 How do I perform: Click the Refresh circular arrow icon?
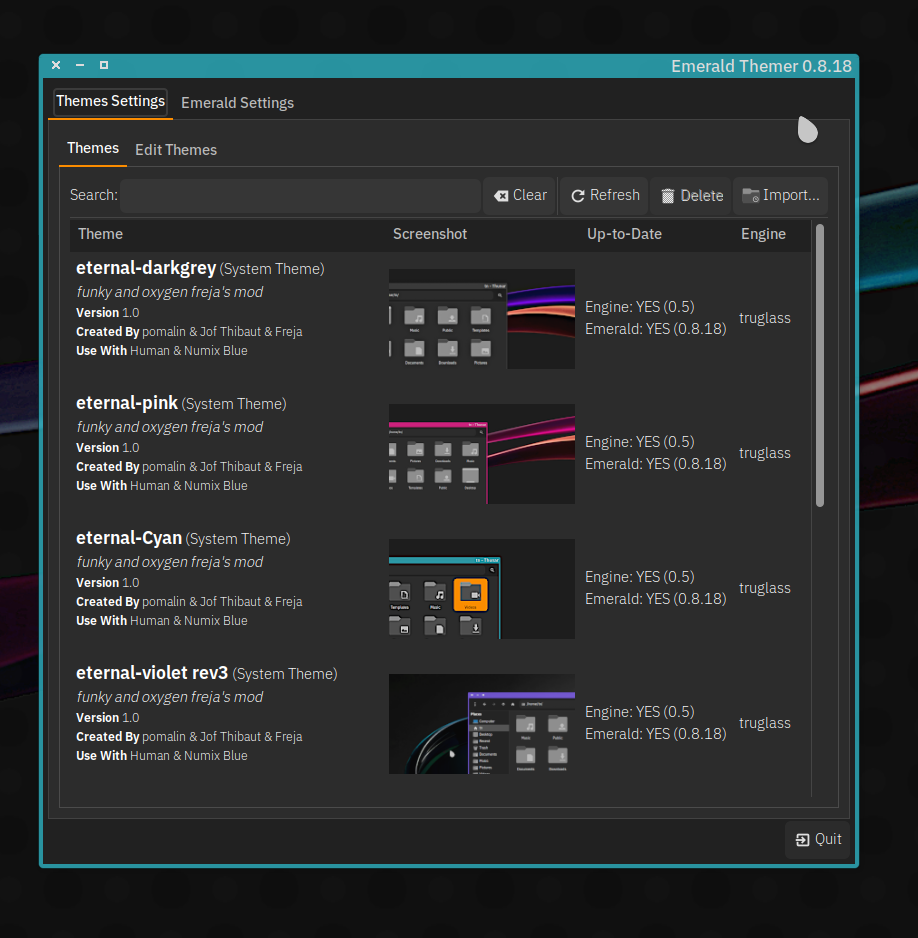[578, 196]
